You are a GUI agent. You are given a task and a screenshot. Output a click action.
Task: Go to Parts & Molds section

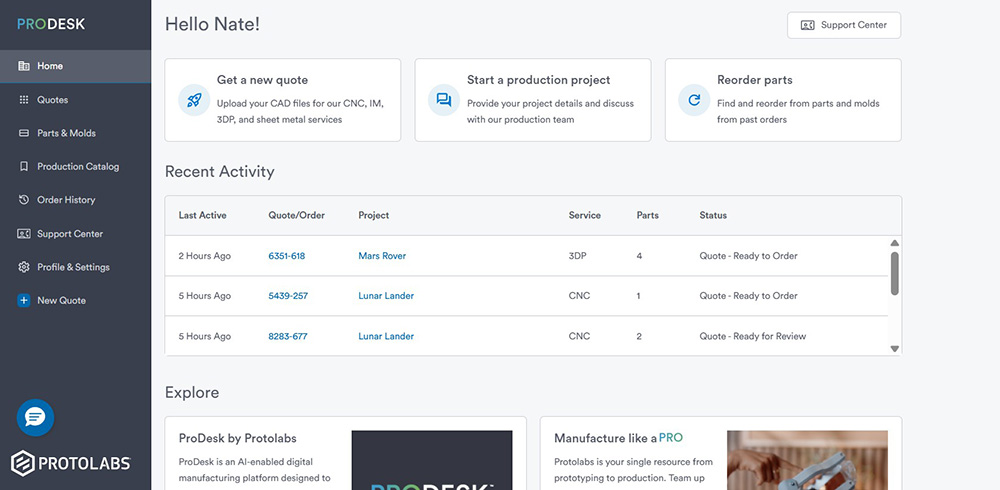pyautogui.click(x=66, y=133)
